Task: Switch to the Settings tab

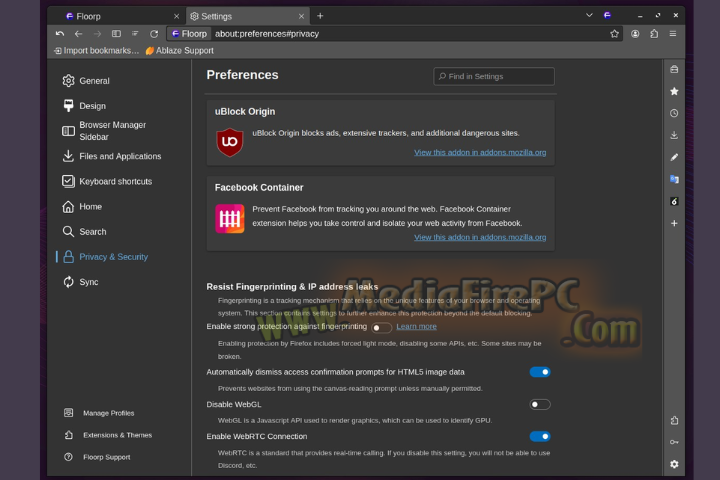Action: 248,16
